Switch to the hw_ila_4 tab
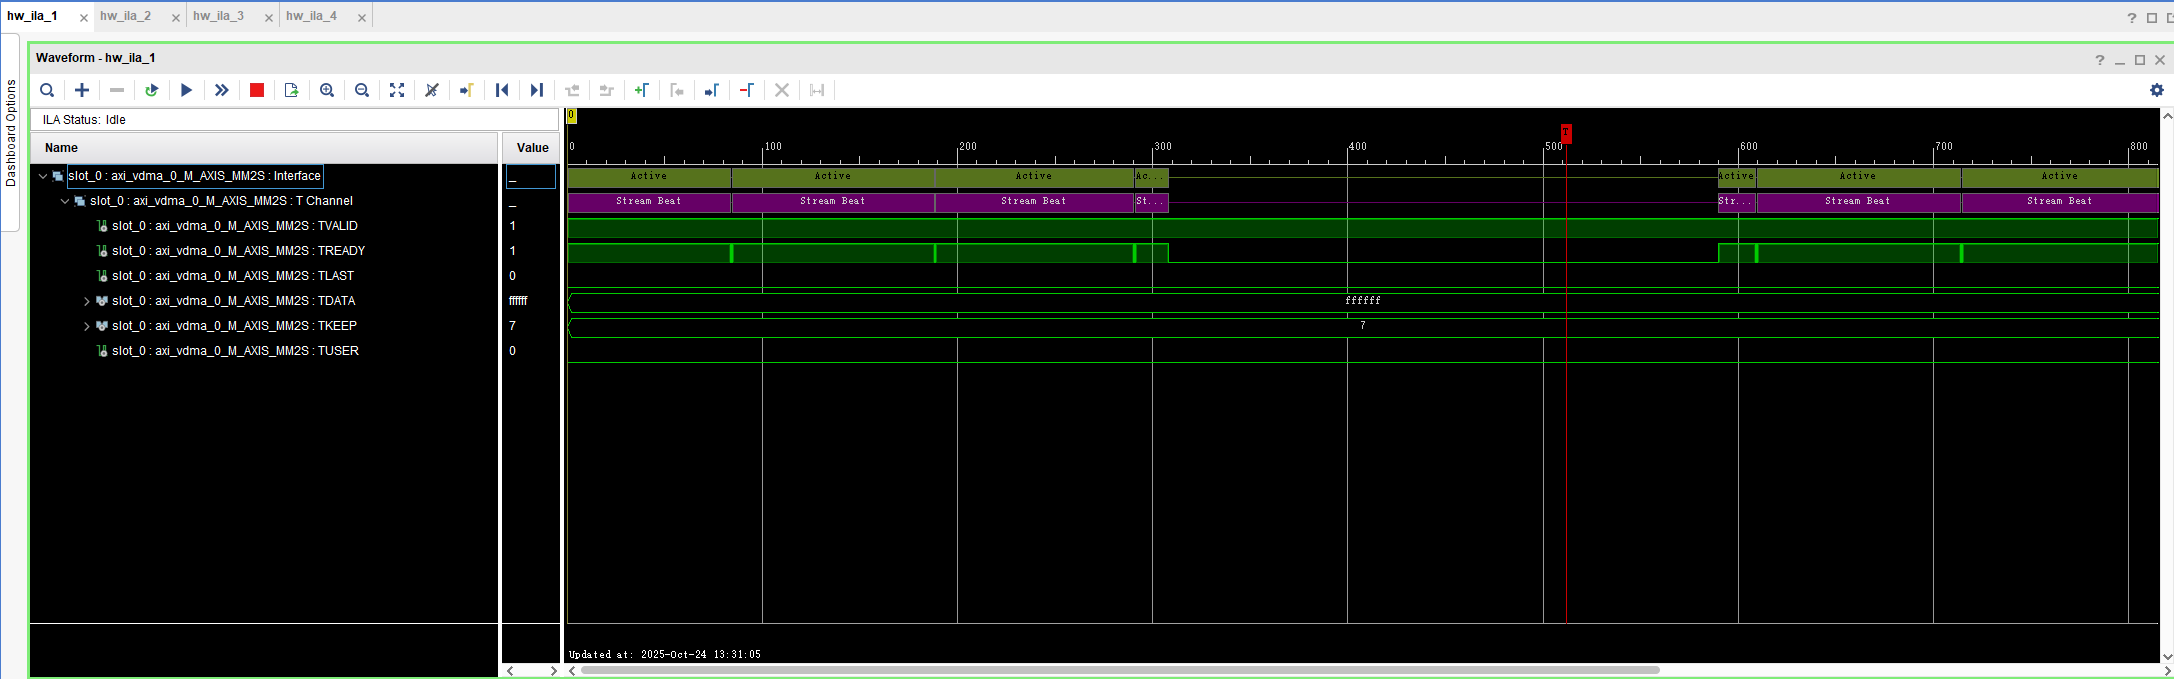Image resolution: width=2174 pixels, height=679 pixels. (x=312, y=16)
